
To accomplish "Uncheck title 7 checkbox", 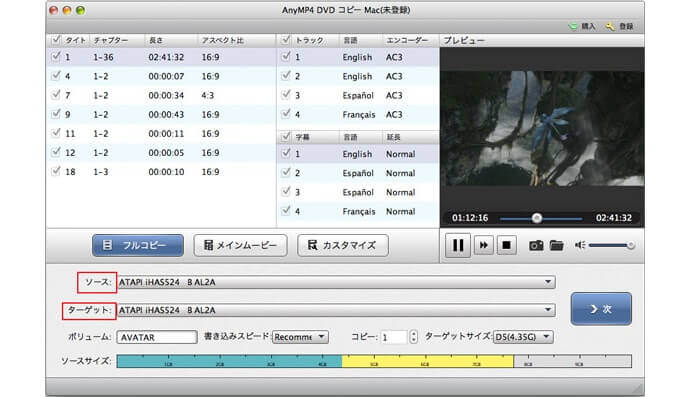I will pos(56,95).
